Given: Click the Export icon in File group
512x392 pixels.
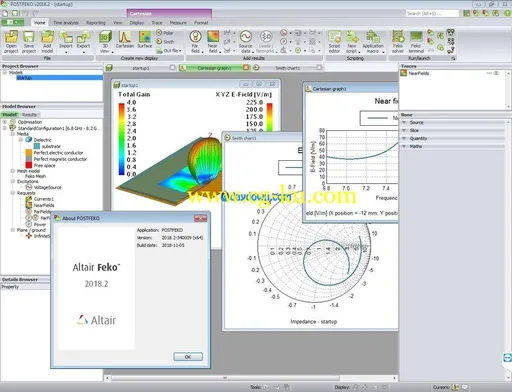Looking at the screenshot, I should tap(83, 37).
